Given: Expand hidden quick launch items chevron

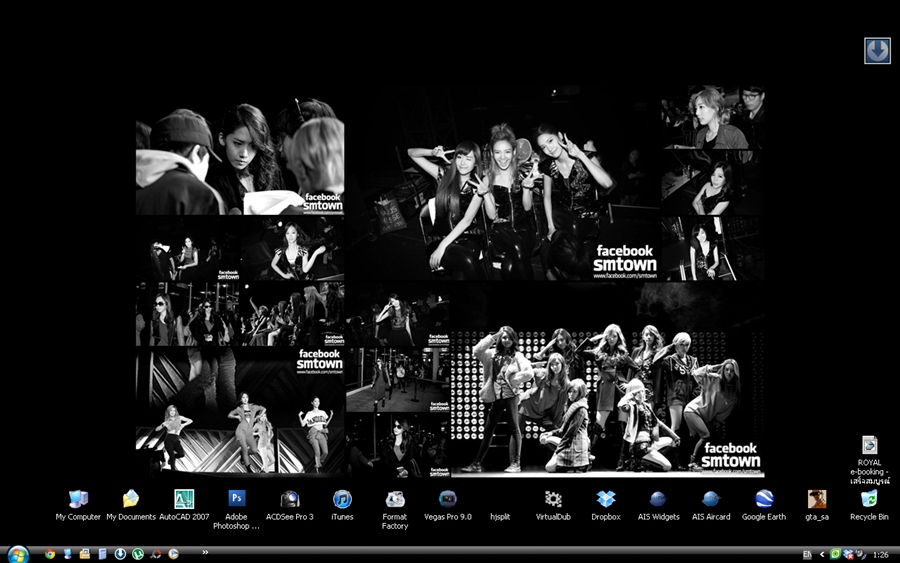Looking at the screenshot, I should [205, 552].
